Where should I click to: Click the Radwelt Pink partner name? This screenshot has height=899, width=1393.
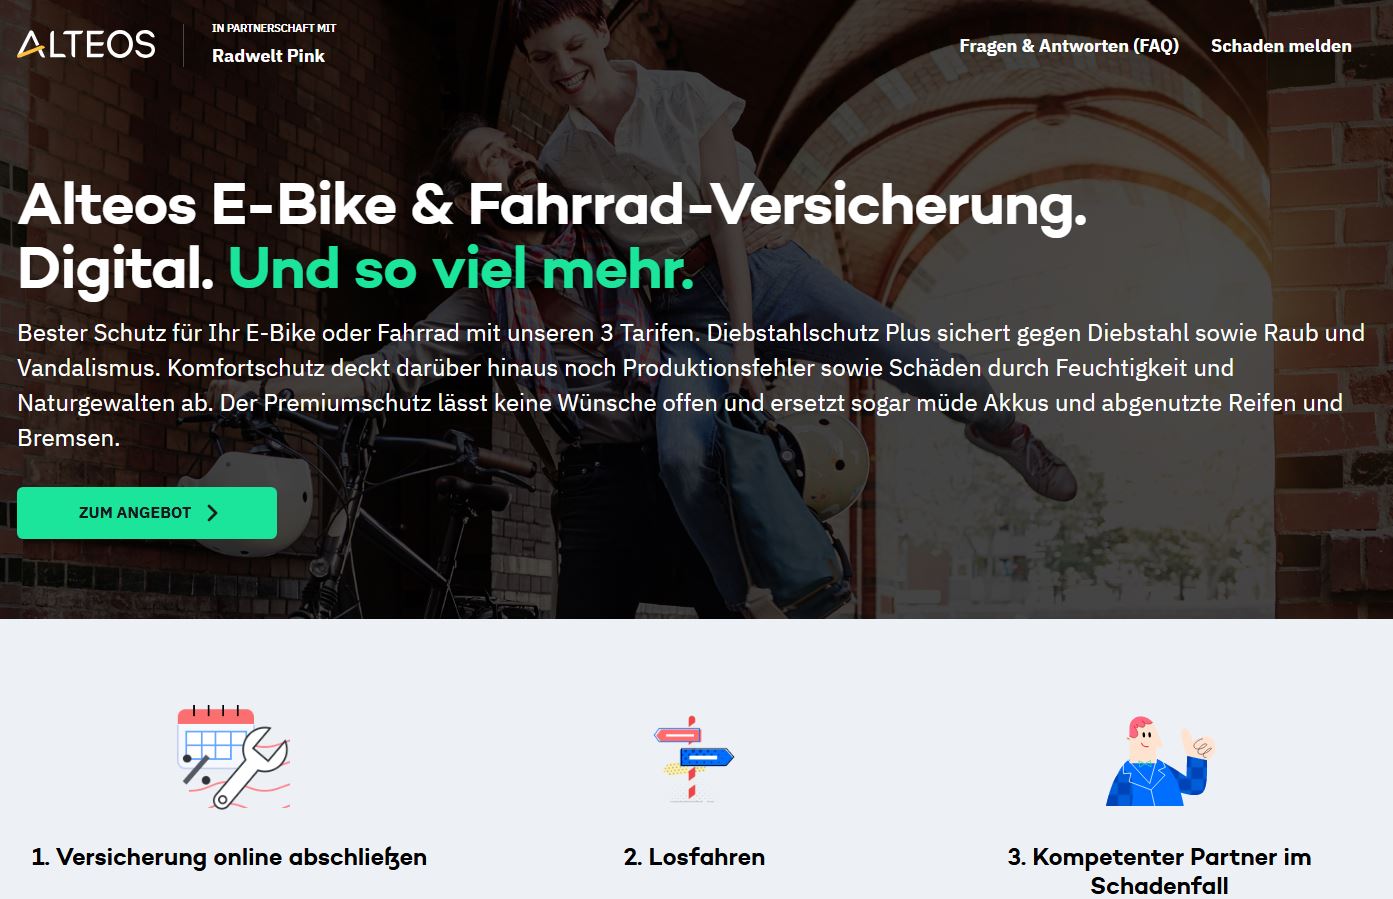[x=268, y=56]
